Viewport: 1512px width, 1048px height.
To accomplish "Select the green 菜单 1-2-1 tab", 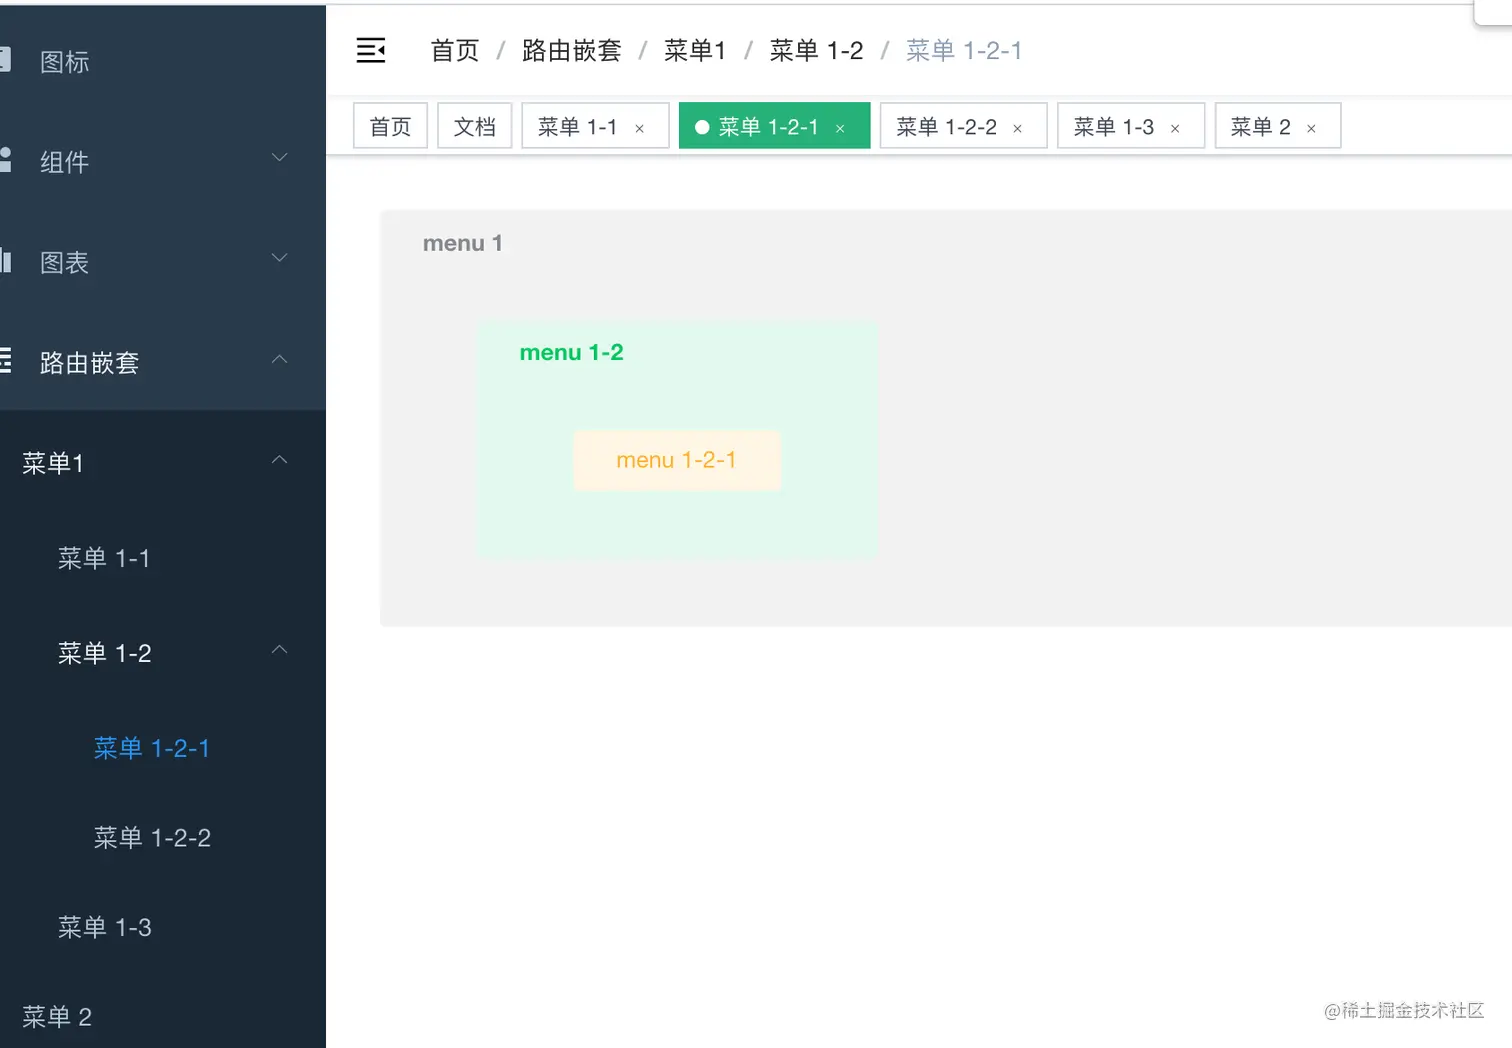I will click(x=774, y=126).
